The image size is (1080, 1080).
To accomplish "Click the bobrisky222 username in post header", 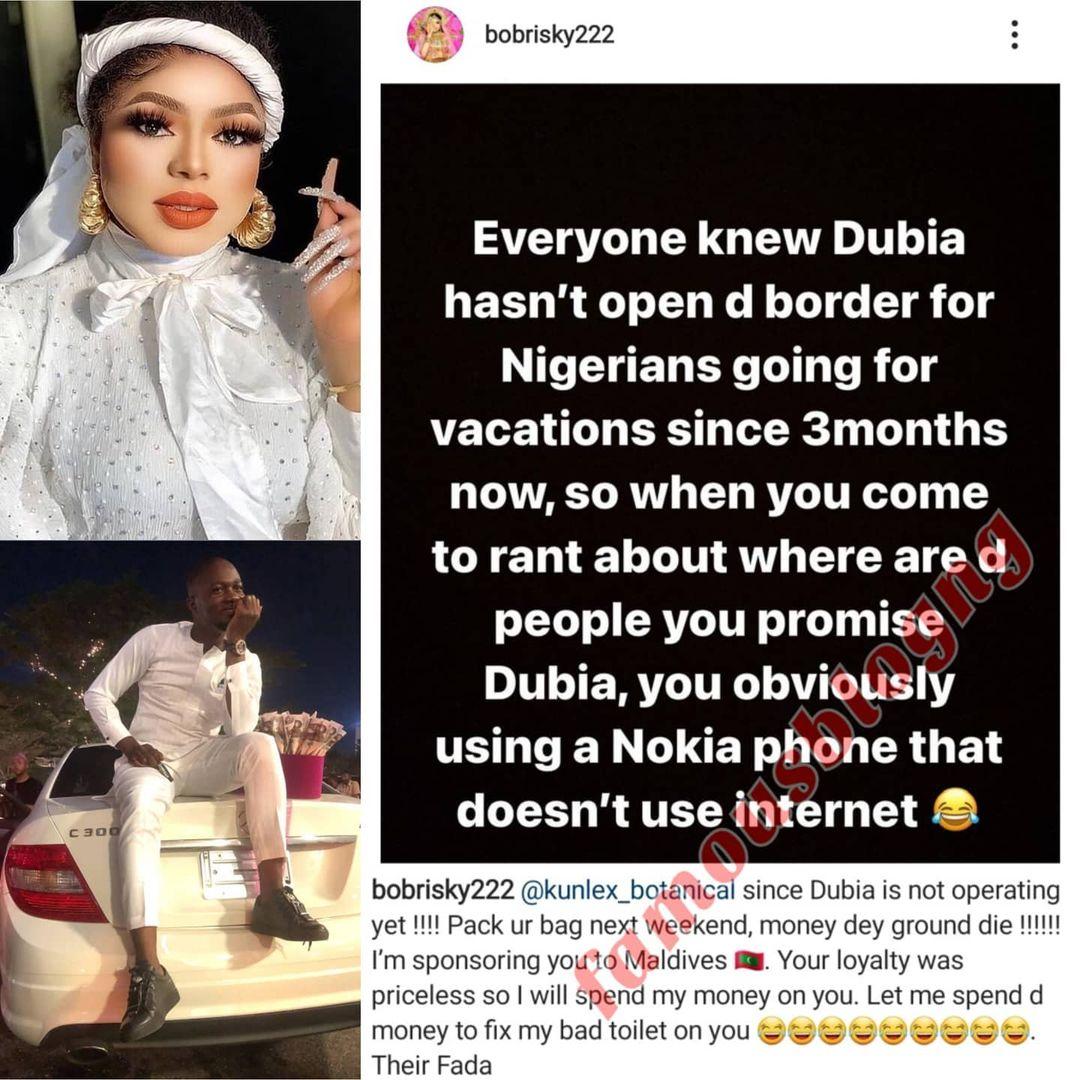I will (549, 34).
